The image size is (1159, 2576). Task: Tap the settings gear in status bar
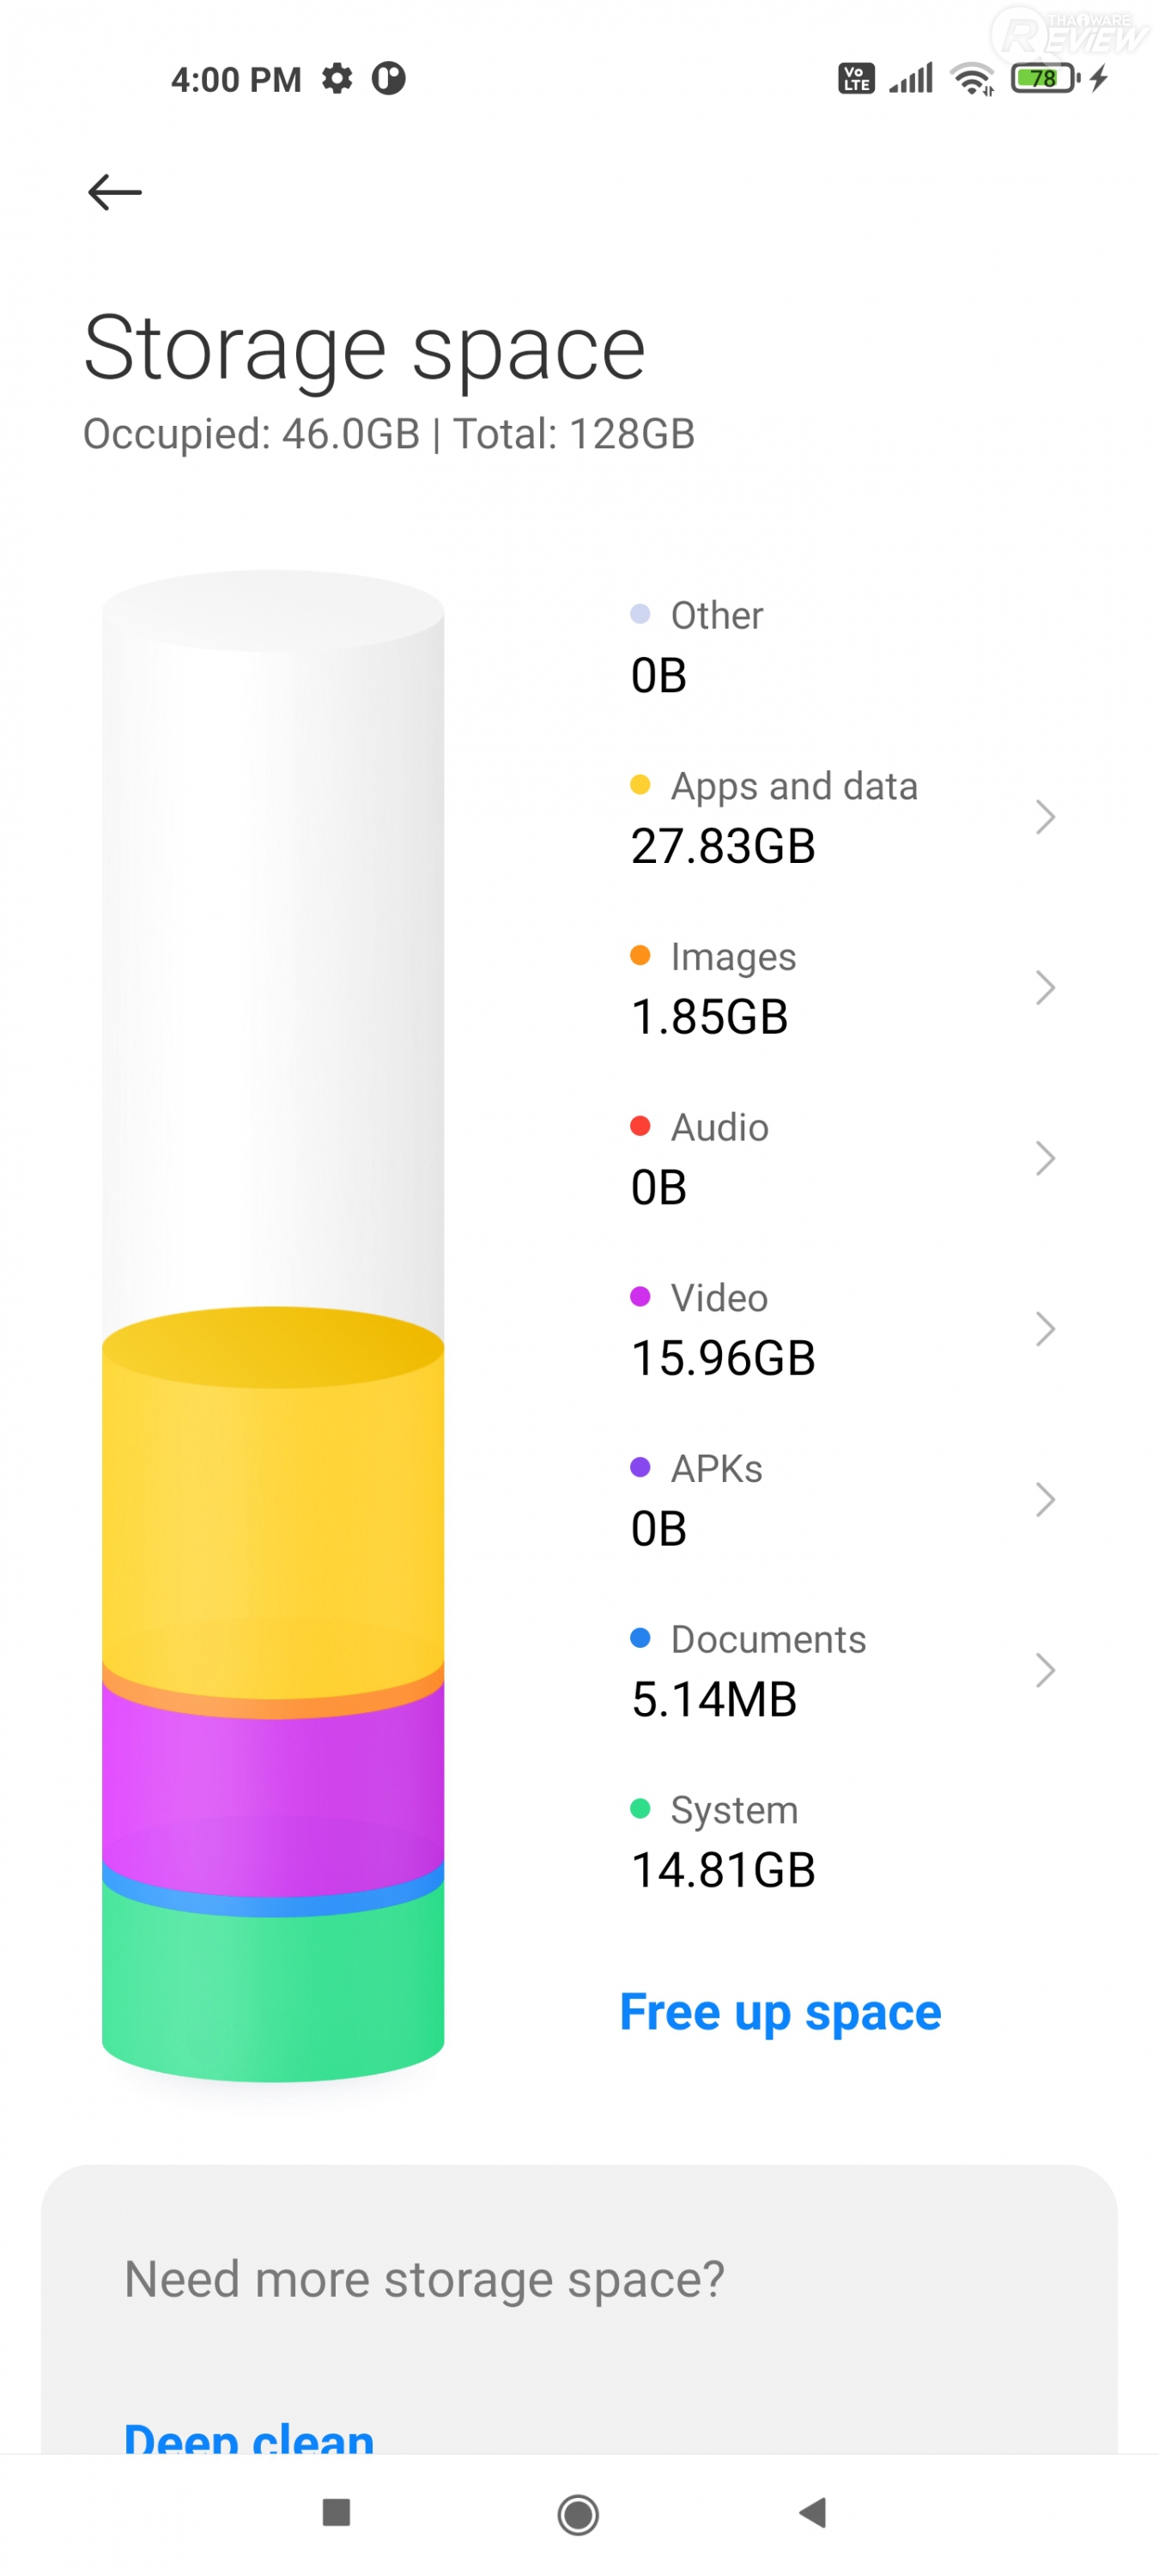[x=337, y=78]
